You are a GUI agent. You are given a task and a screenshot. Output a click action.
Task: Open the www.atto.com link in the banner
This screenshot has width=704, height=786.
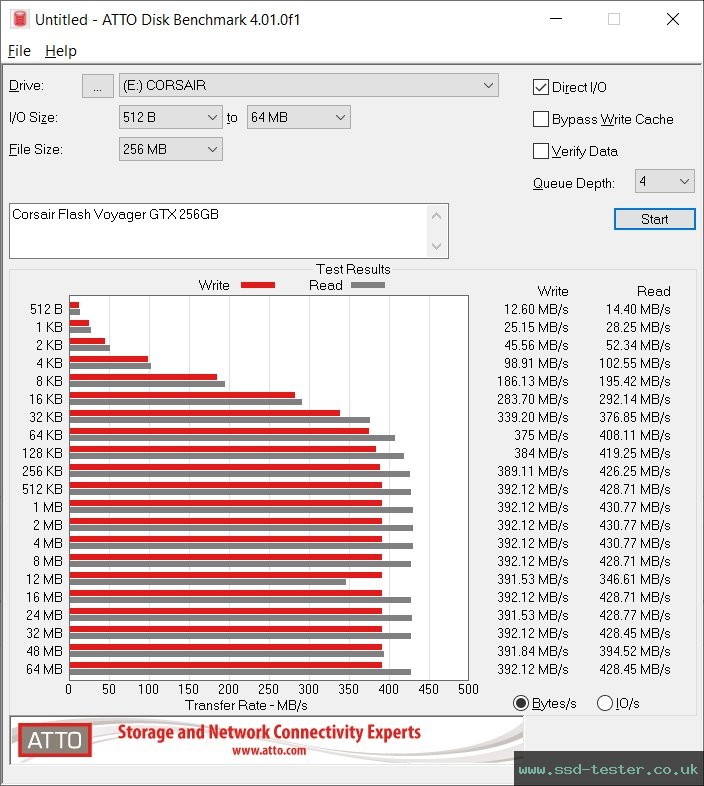pos(269,750)
